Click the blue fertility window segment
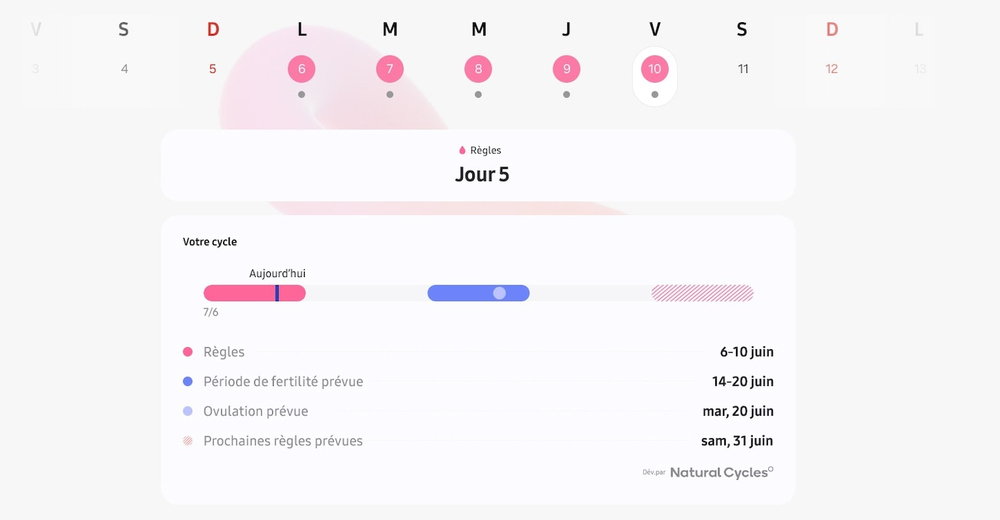The width and height of the screenshot is (1000, 520). [478, 293]
